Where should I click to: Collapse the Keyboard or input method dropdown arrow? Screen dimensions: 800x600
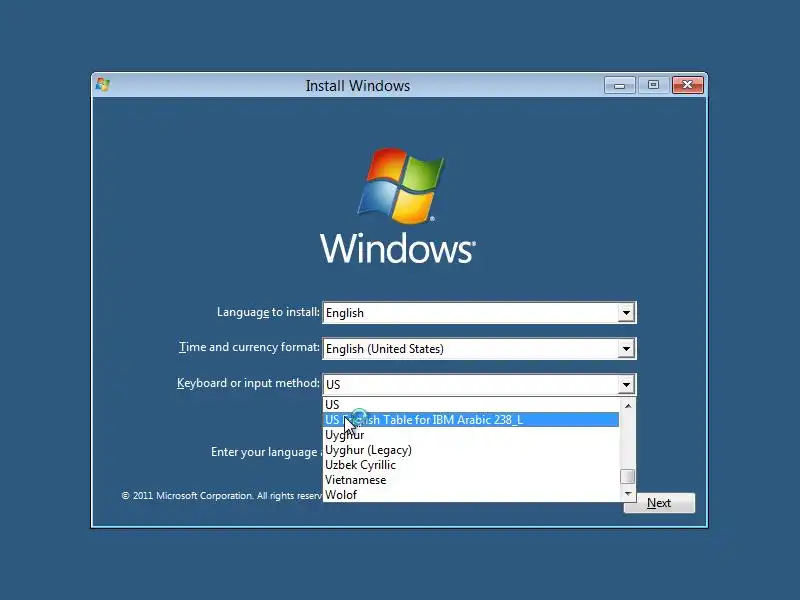click(x=626, y=385)
